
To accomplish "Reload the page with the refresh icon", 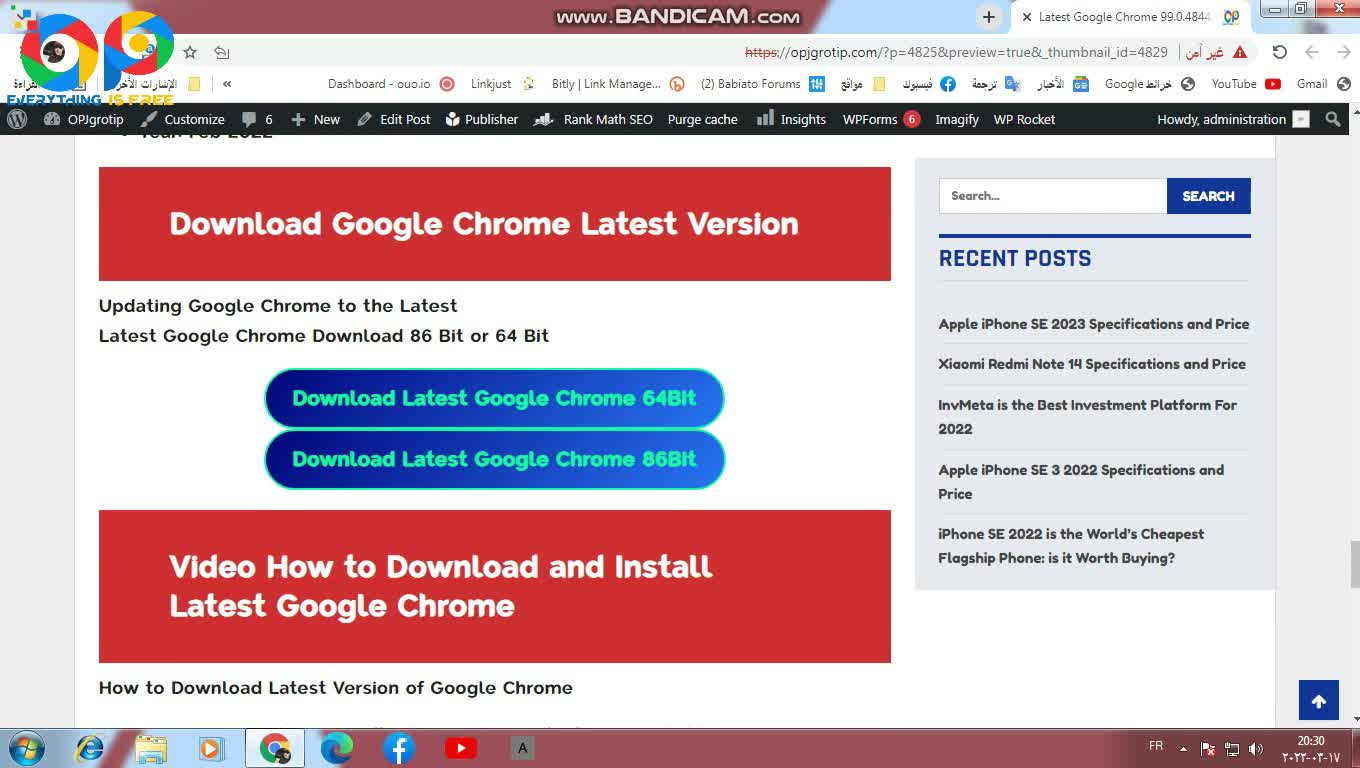I will [x=1279, y=52].
